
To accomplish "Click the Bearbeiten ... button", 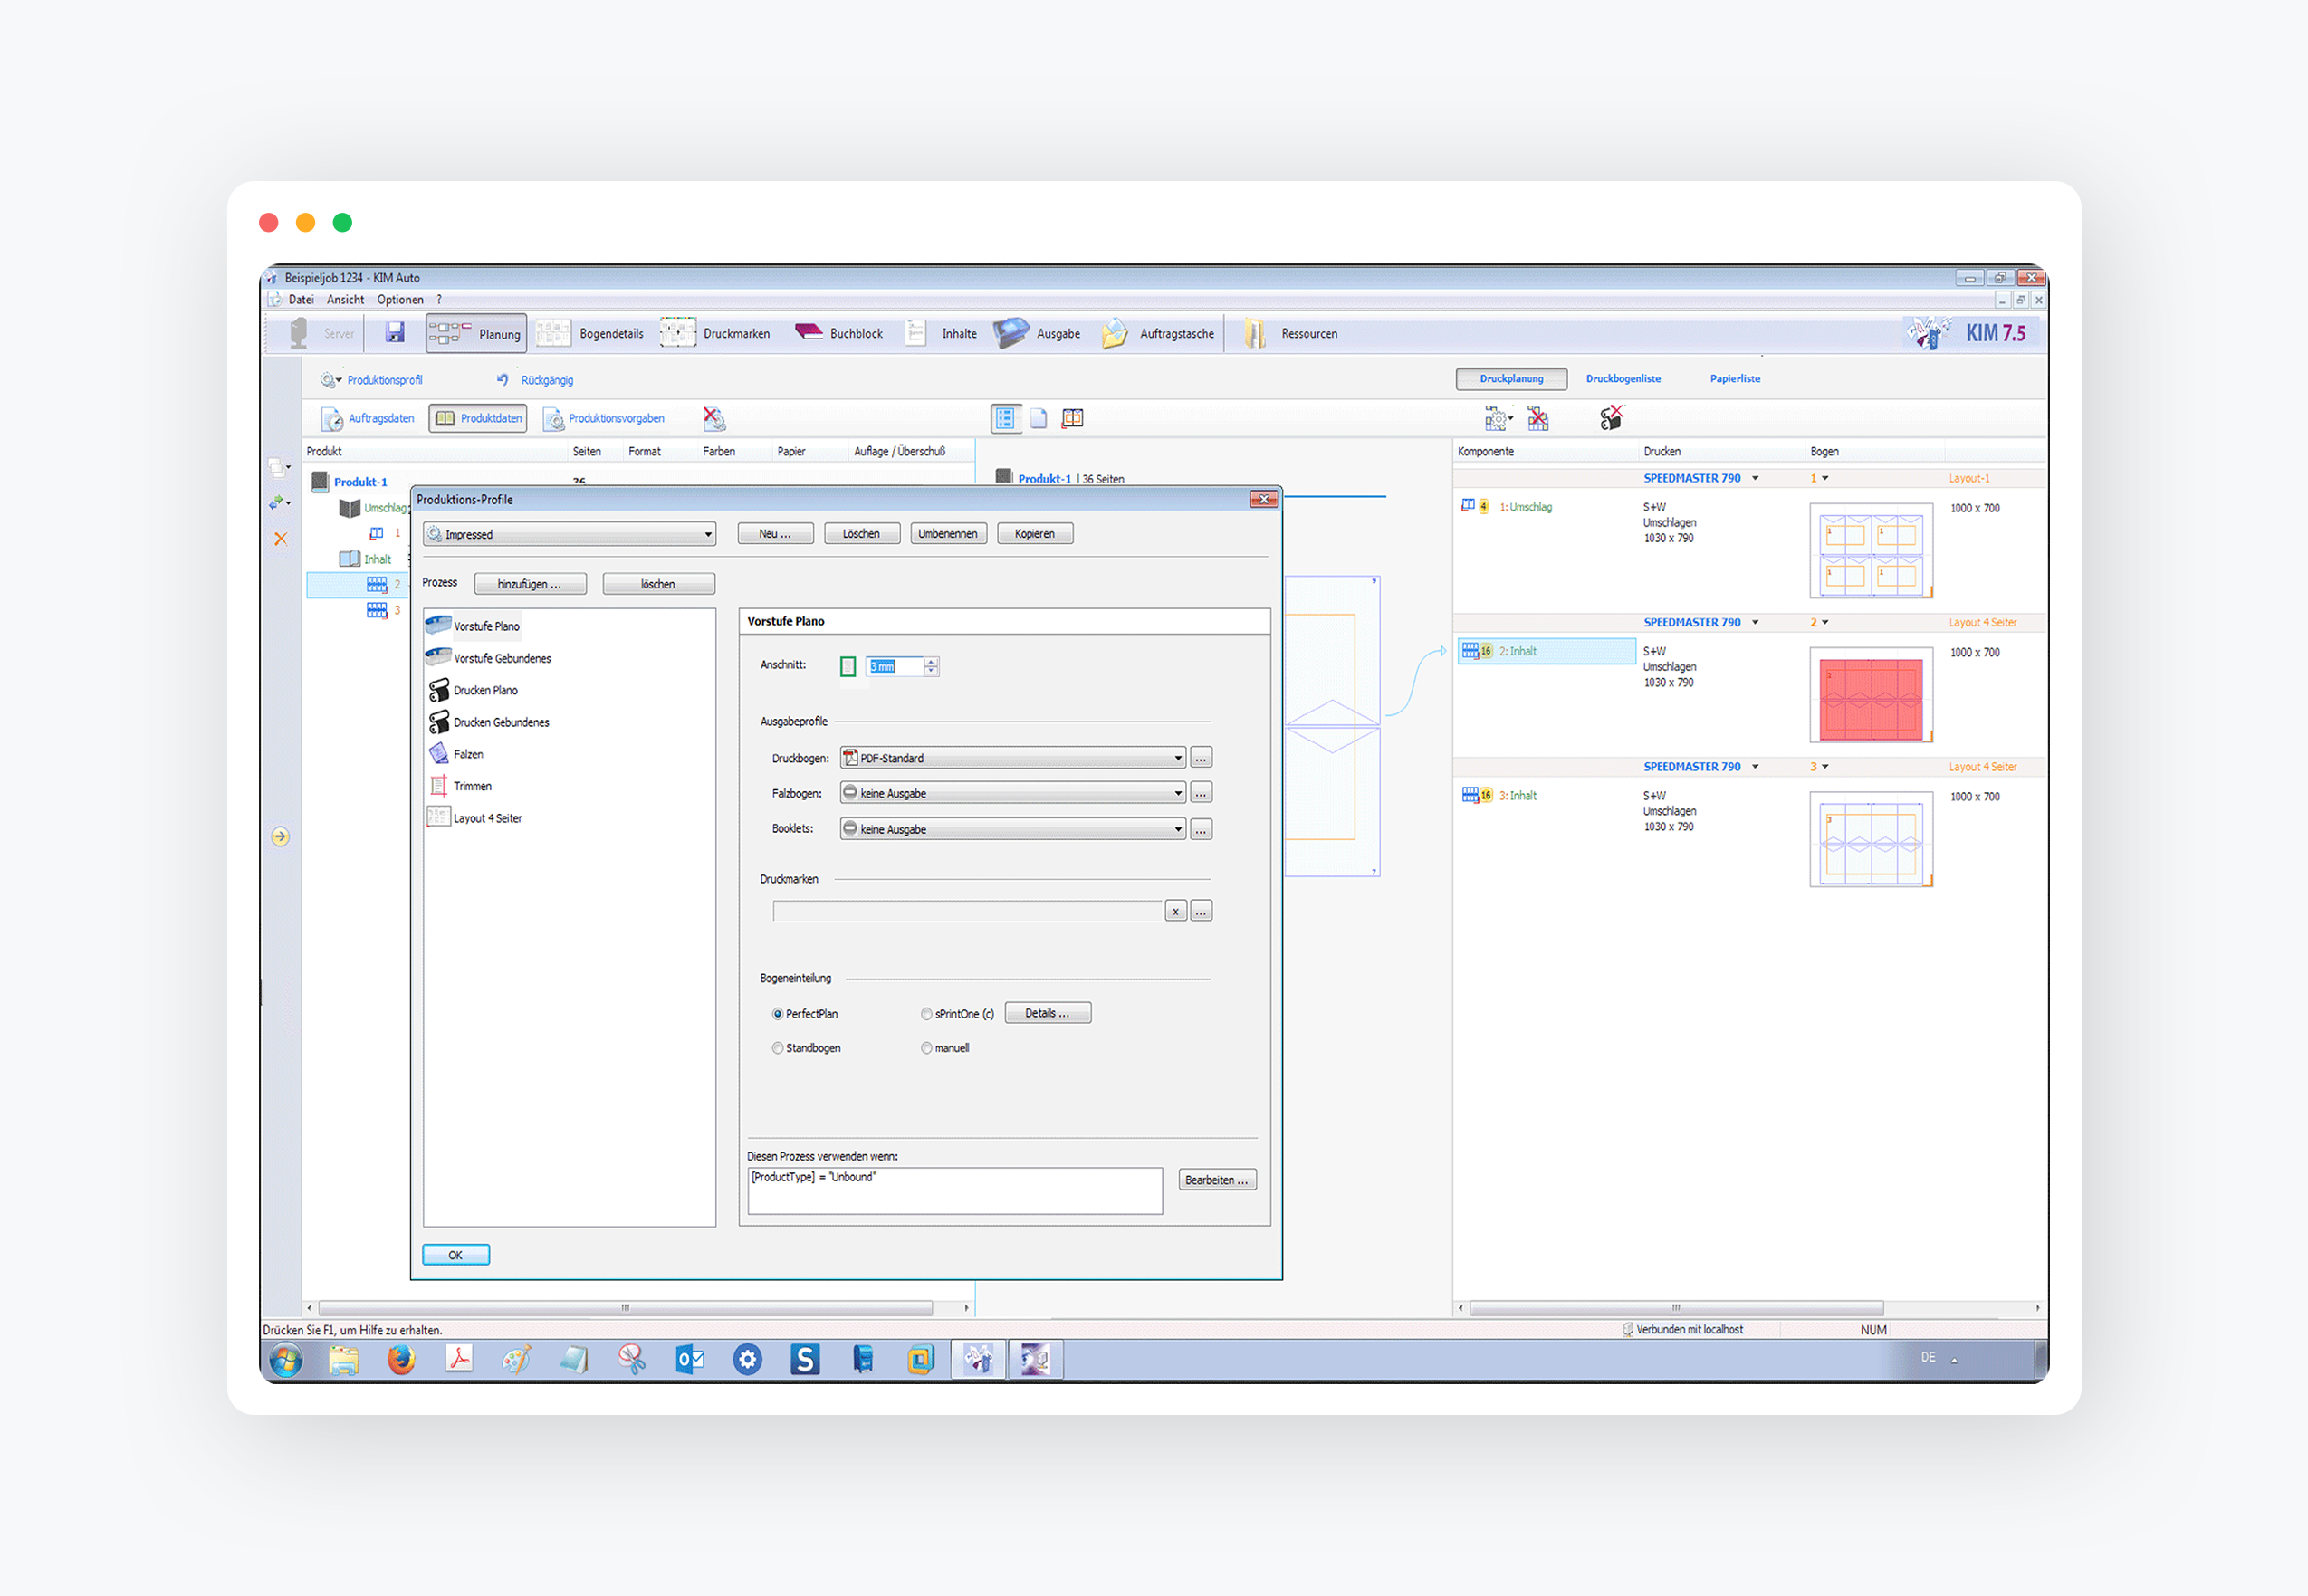I will click(1216, 1180).
